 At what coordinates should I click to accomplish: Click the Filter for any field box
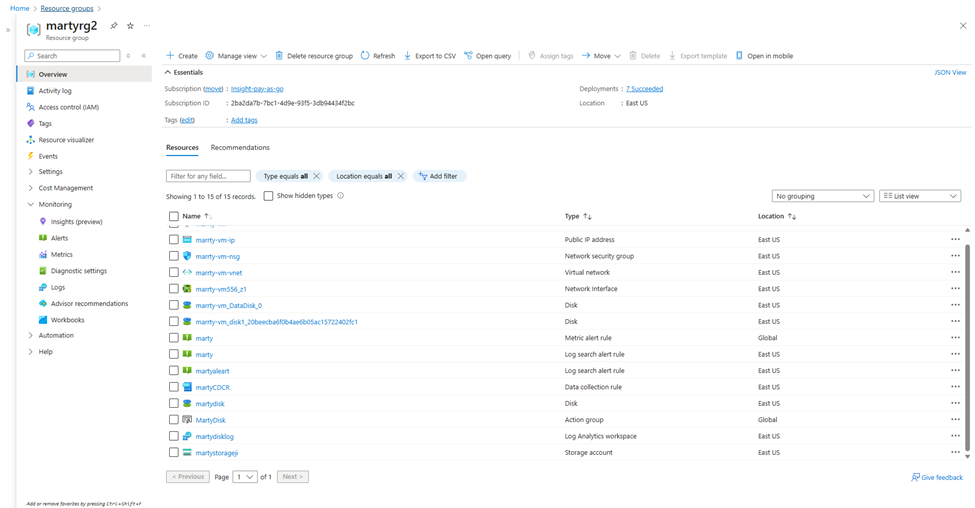208,176
